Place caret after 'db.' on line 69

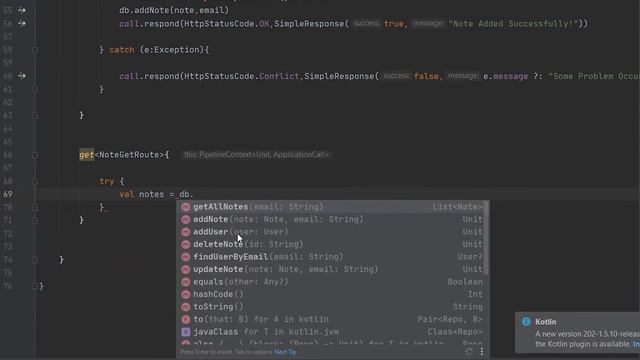(x=194, y=194)
